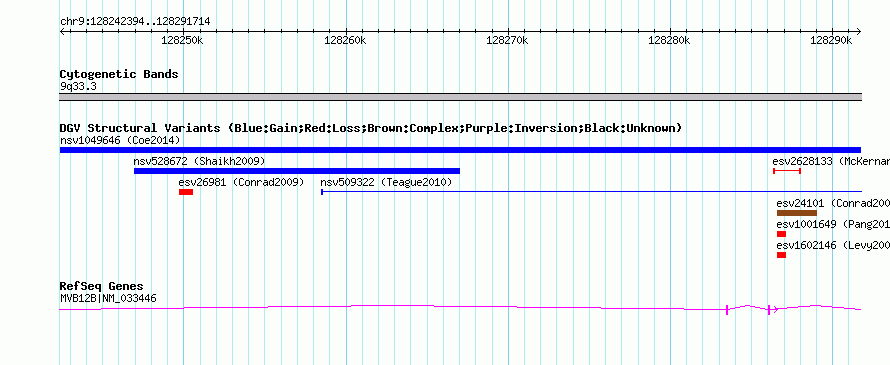Open the nsv528672 (Shaikh2009) label
Screen dimensions: 890x365
pyautogui.click(x=199, y=161)
